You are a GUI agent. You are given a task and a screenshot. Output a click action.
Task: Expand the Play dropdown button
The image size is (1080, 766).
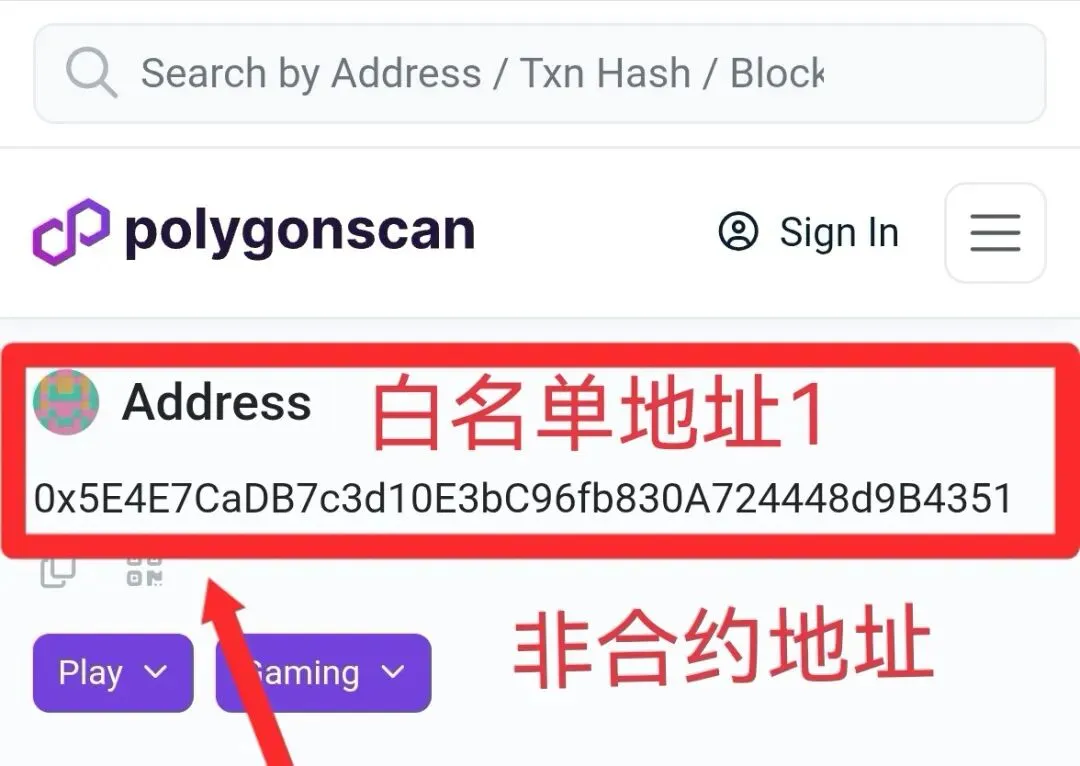[x=113, y=673]
